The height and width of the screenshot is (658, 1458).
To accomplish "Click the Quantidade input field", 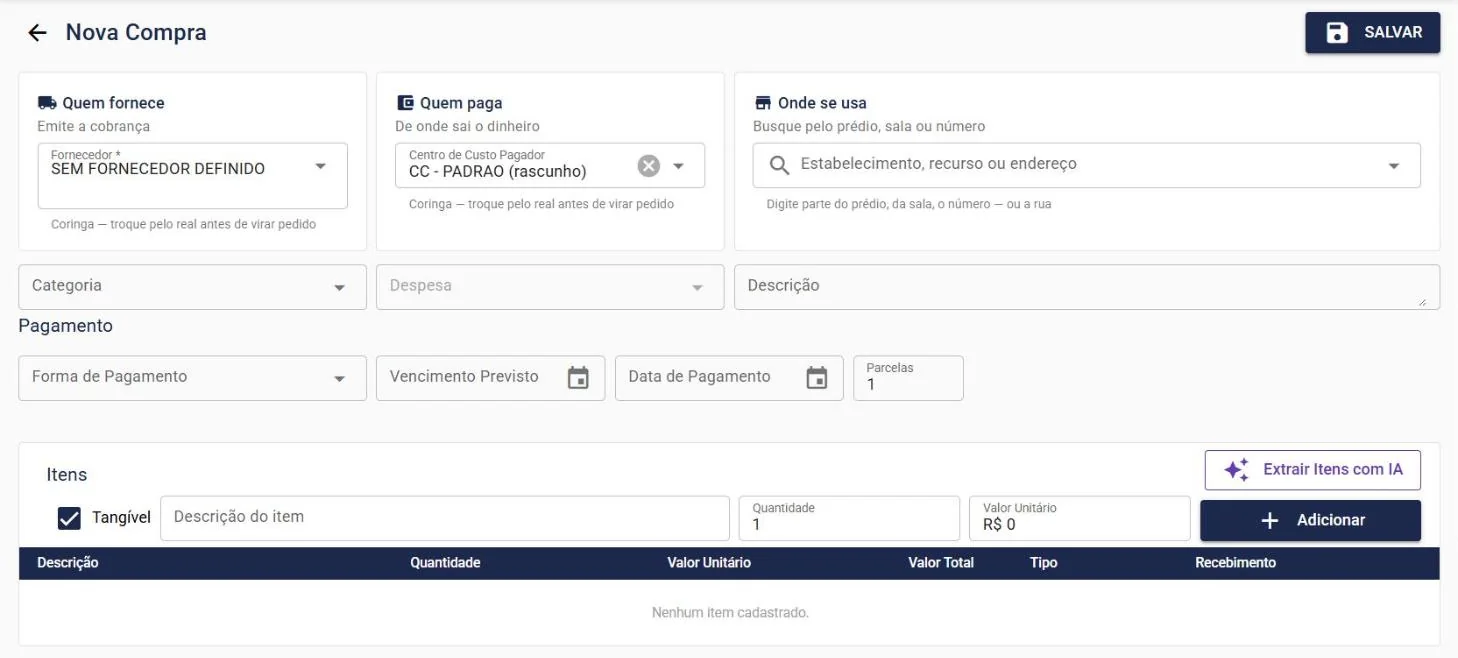I will [849, 518].
